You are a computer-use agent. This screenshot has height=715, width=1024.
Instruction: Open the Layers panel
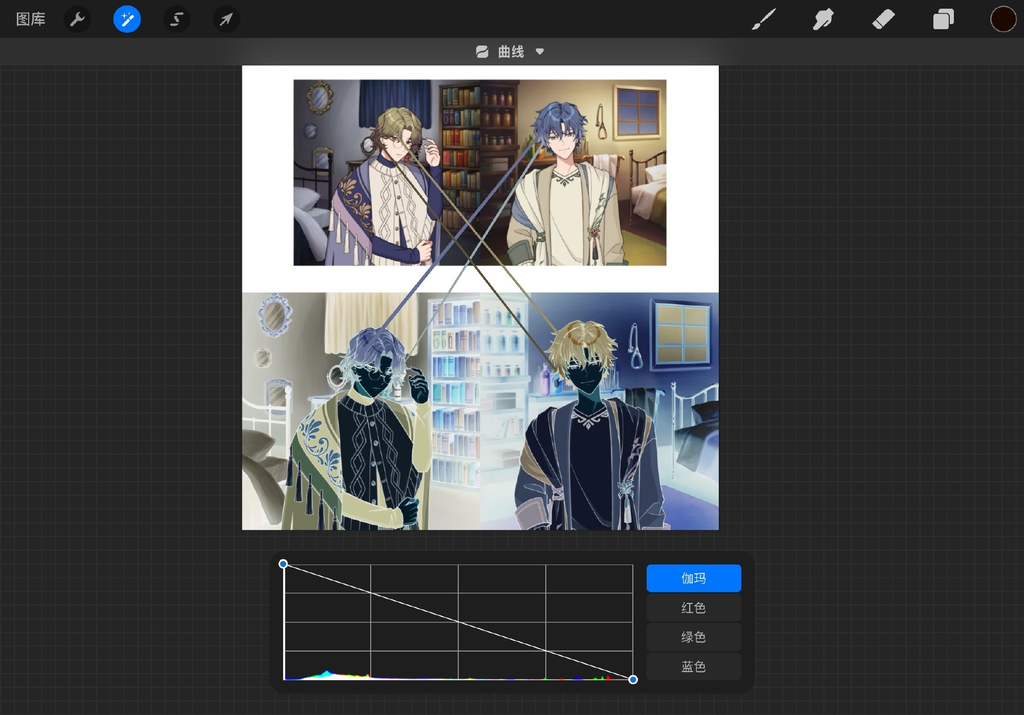click(x=943, y=19)
